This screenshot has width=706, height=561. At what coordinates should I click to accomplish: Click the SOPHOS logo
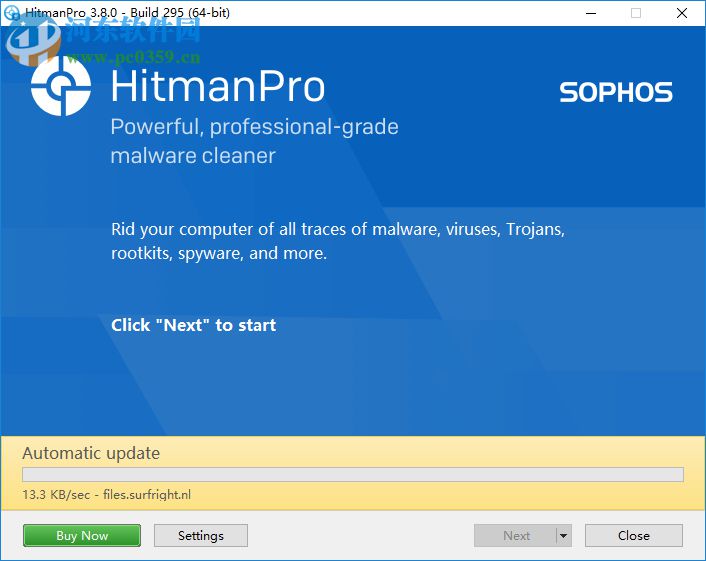click(x=615, y=92)
